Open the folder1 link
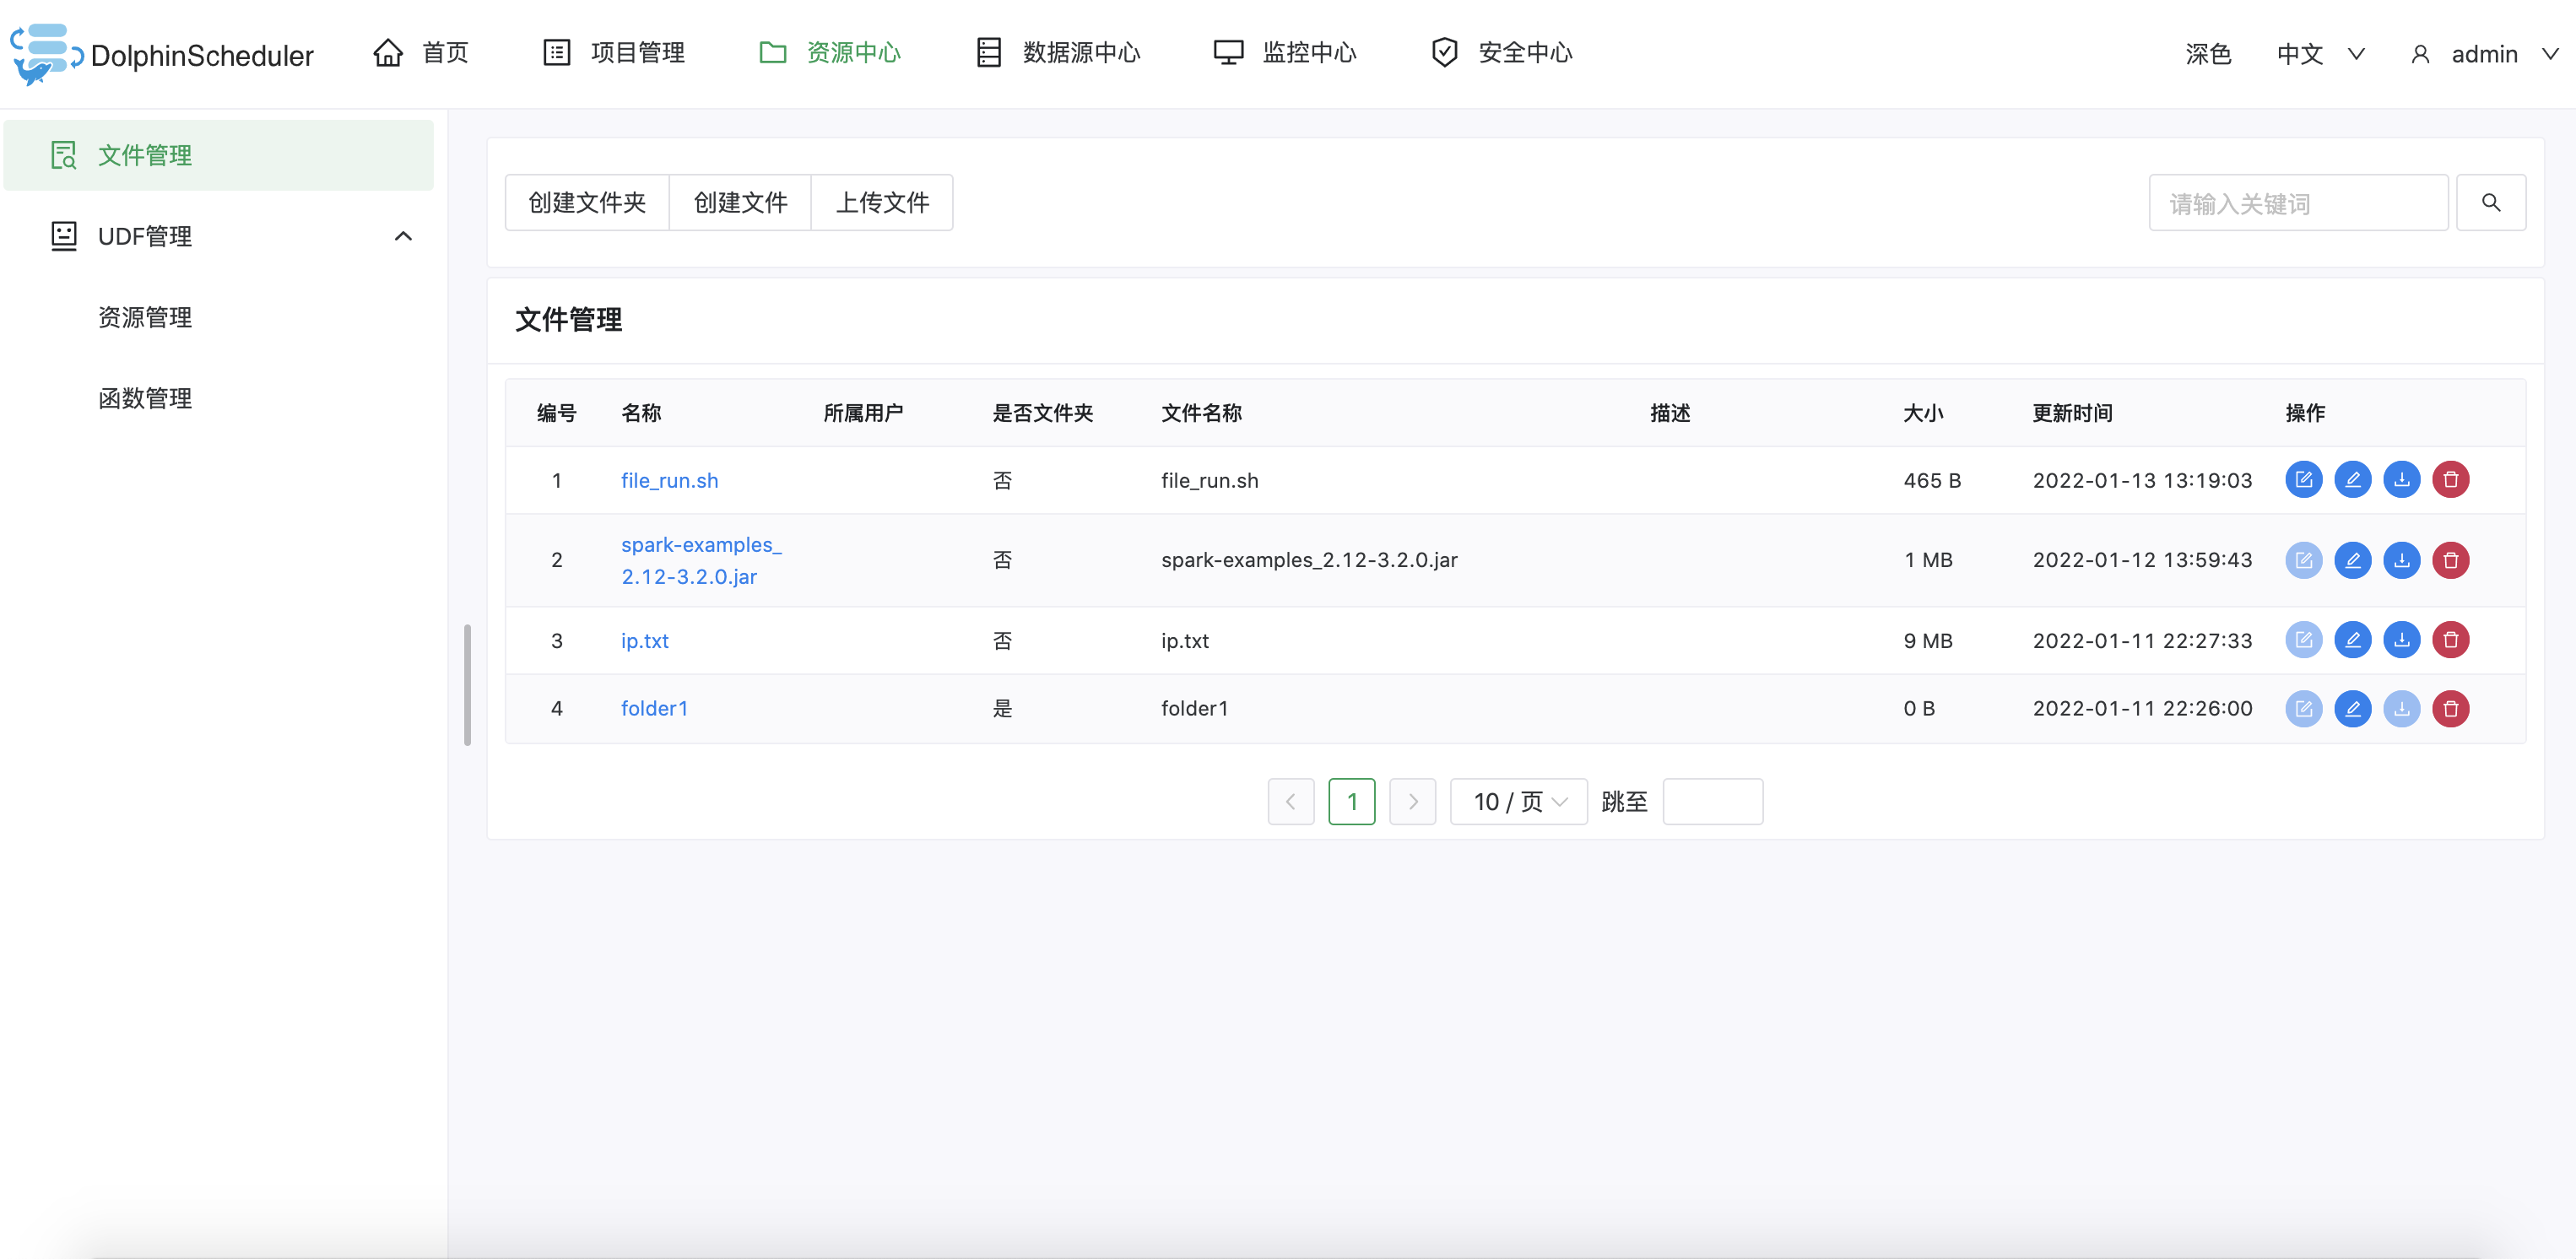This screenshot has height=1259, width=2576. click(x=654, y=708)
